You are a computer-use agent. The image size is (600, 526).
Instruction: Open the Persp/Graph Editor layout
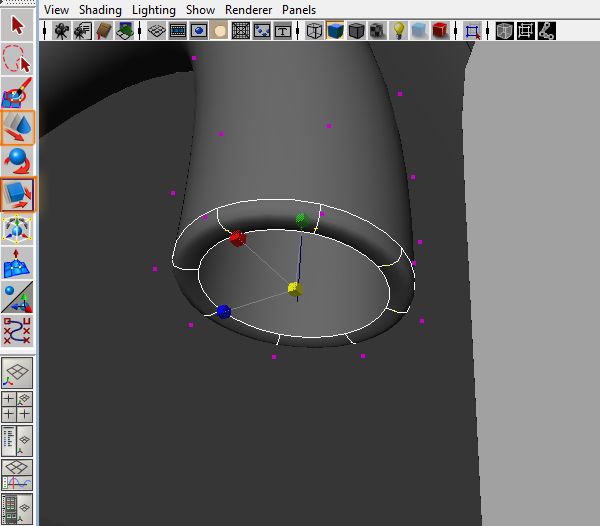coord(17,474)
